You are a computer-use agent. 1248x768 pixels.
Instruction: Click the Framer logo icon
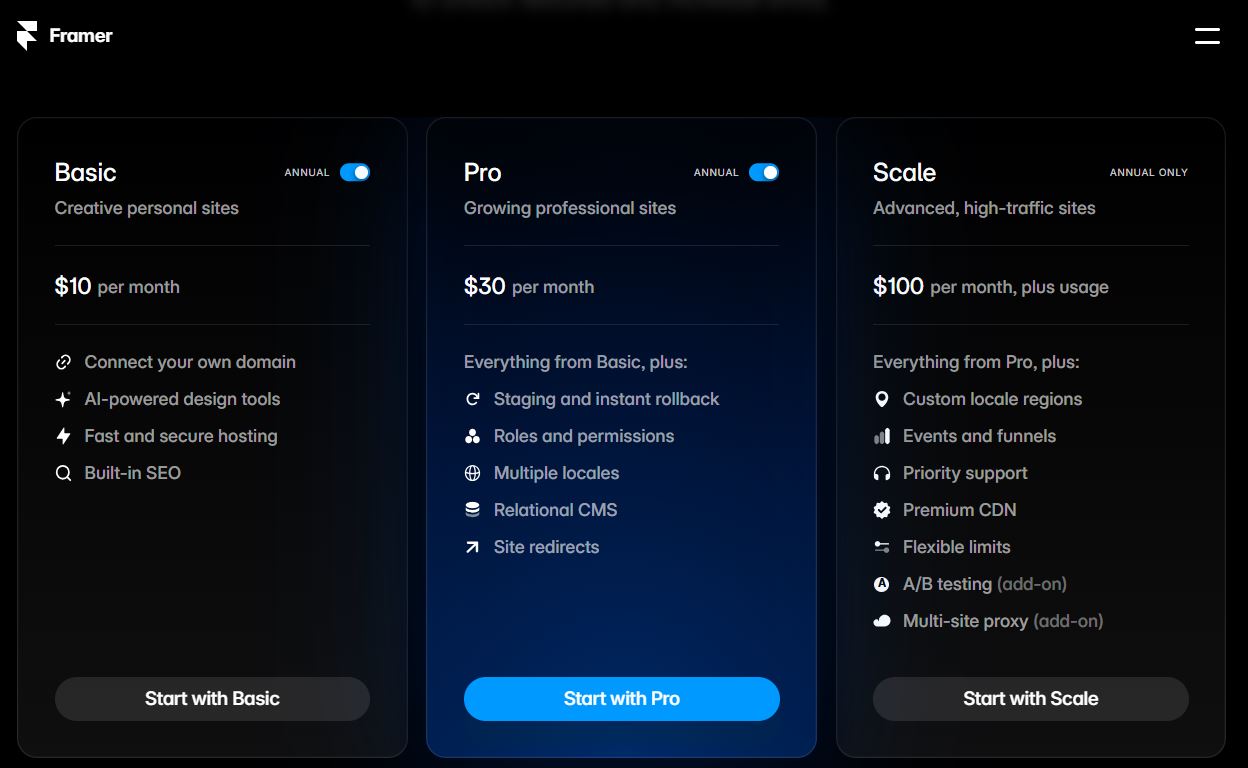point(27,36)
